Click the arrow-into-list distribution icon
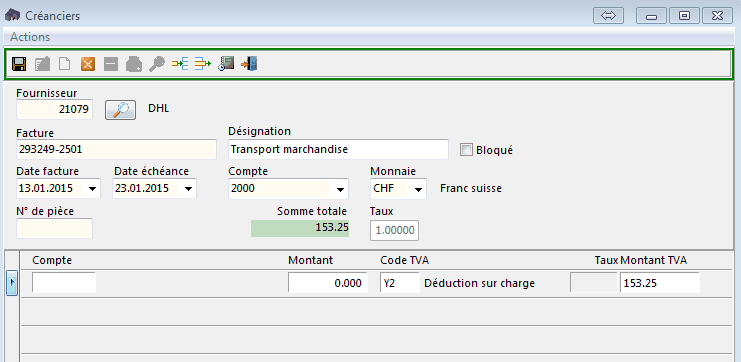This screenshot has height=362, width=741. click(180, 64)
